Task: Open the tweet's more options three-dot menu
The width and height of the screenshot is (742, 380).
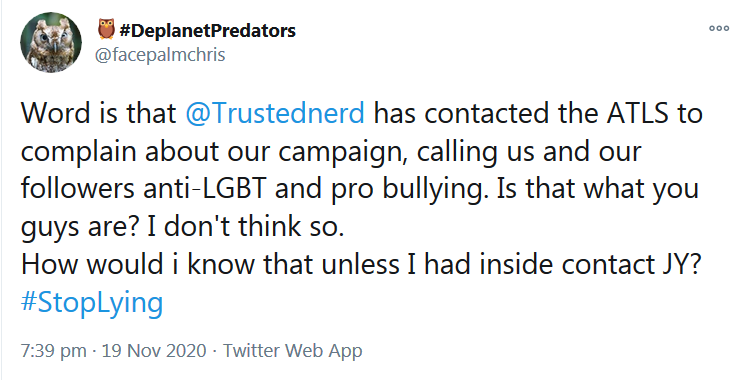Action: (718, 28)
